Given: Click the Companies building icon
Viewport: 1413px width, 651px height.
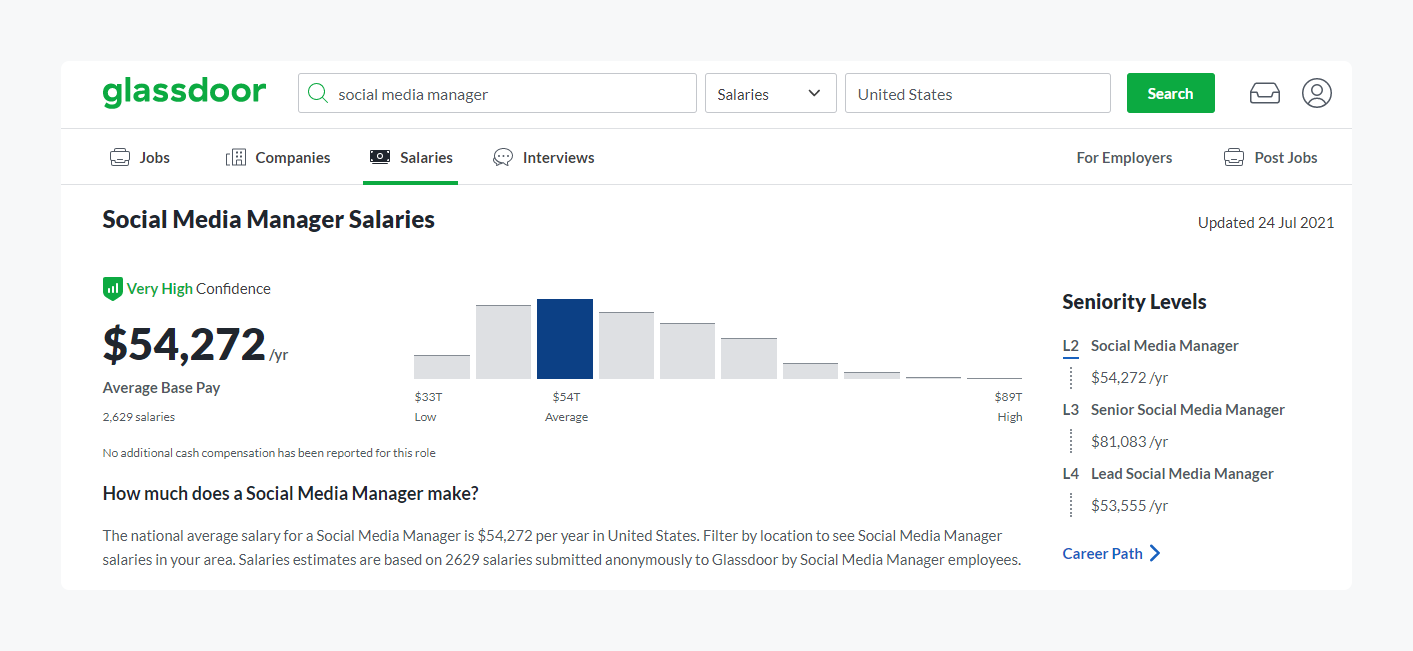Looking at the screenshot, I should pyautogui.click(x=236, y=157).
